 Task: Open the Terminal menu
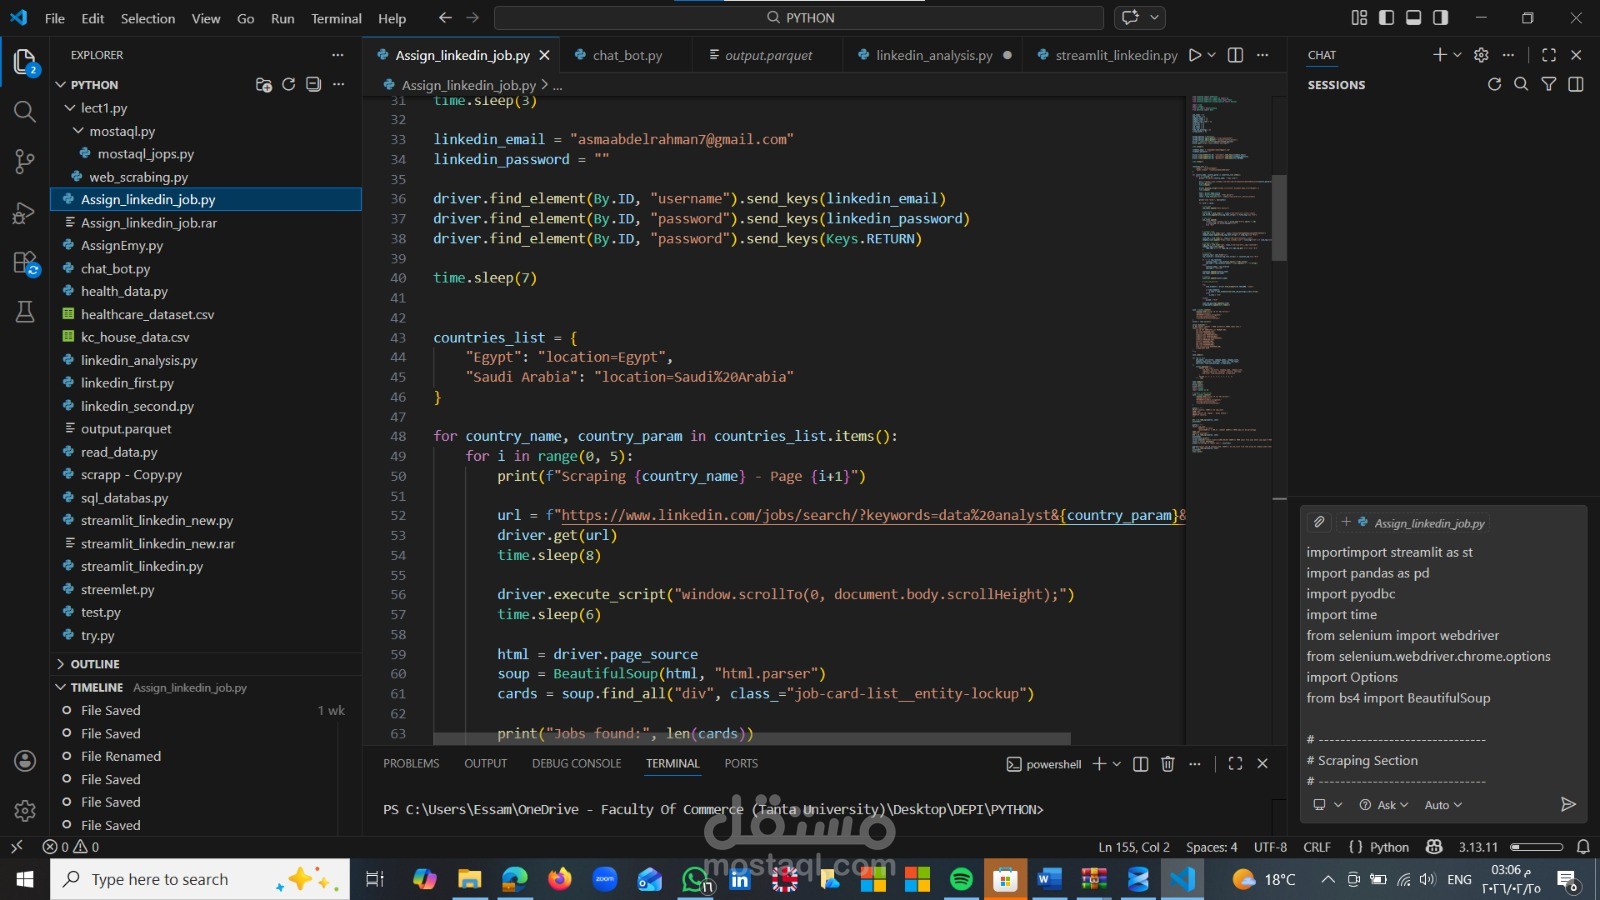point(336,18)
